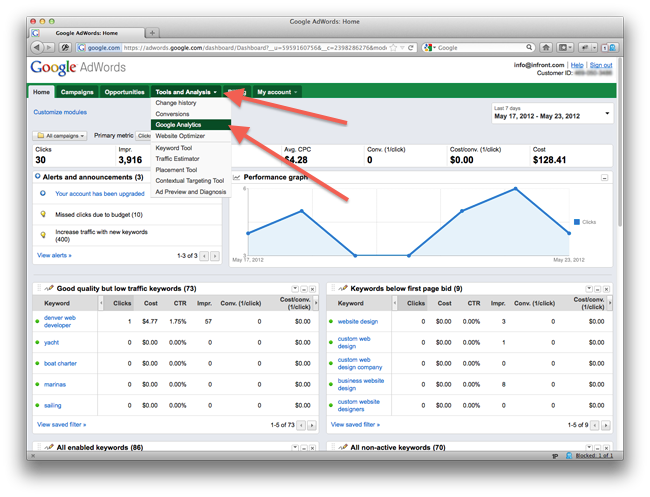650x497 pixels.
Task: Open business website design keyword link
Action: (x=361, y=385)
